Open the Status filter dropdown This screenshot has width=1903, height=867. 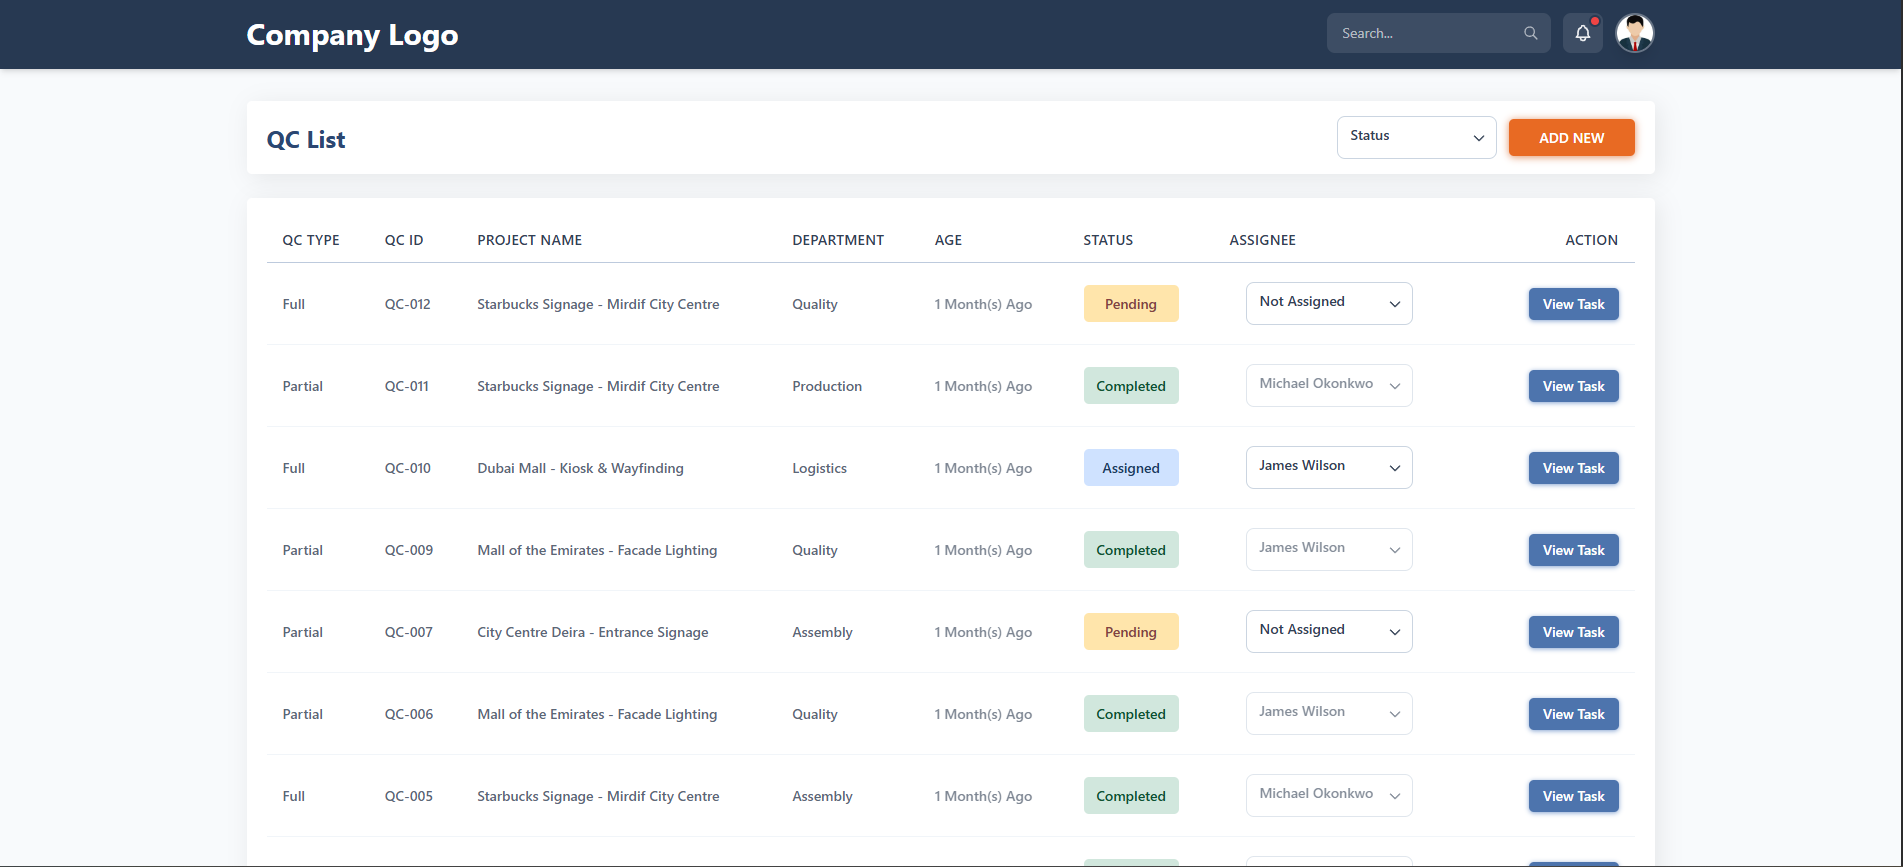pos(1416,137)
